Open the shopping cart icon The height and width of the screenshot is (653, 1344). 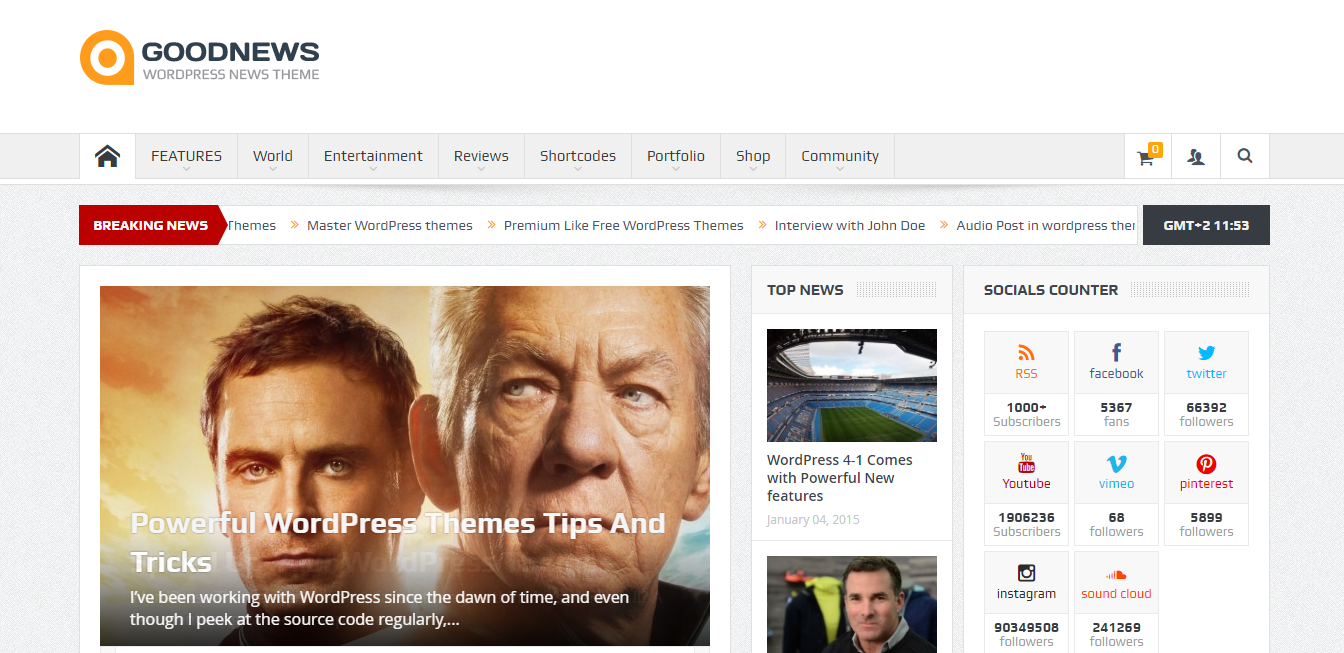point(1146,157)
